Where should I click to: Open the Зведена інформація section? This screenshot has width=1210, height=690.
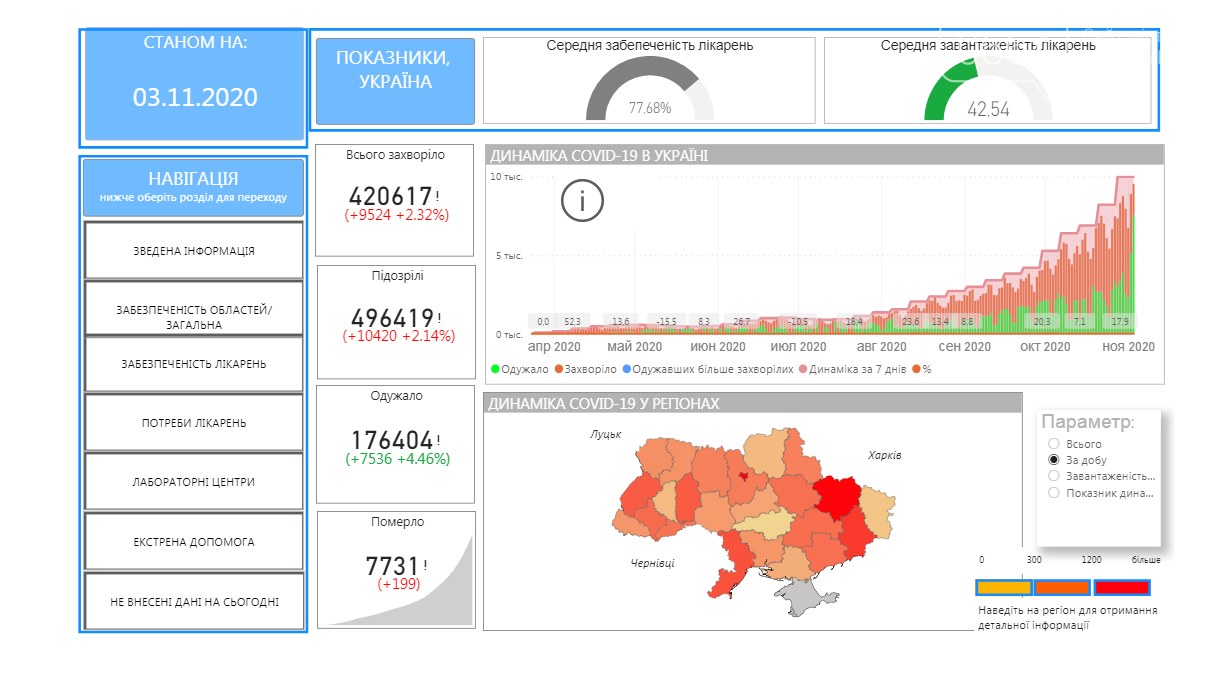tap(194, 251)
